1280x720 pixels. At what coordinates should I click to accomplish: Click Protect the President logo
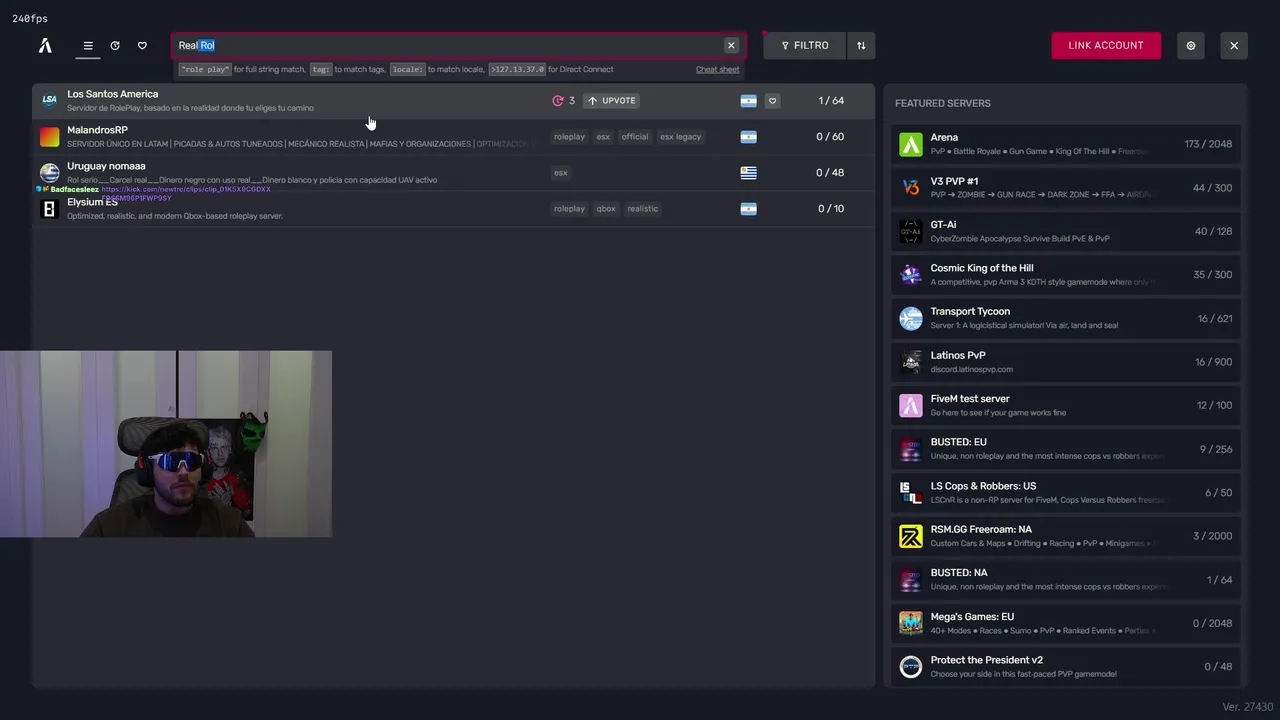[911, 666]
